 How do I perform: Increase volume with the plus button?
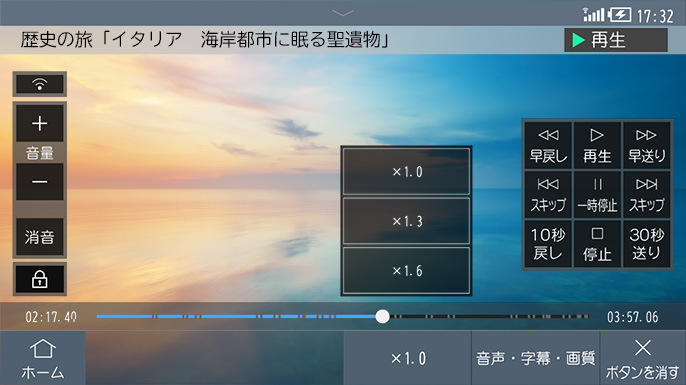40,123
